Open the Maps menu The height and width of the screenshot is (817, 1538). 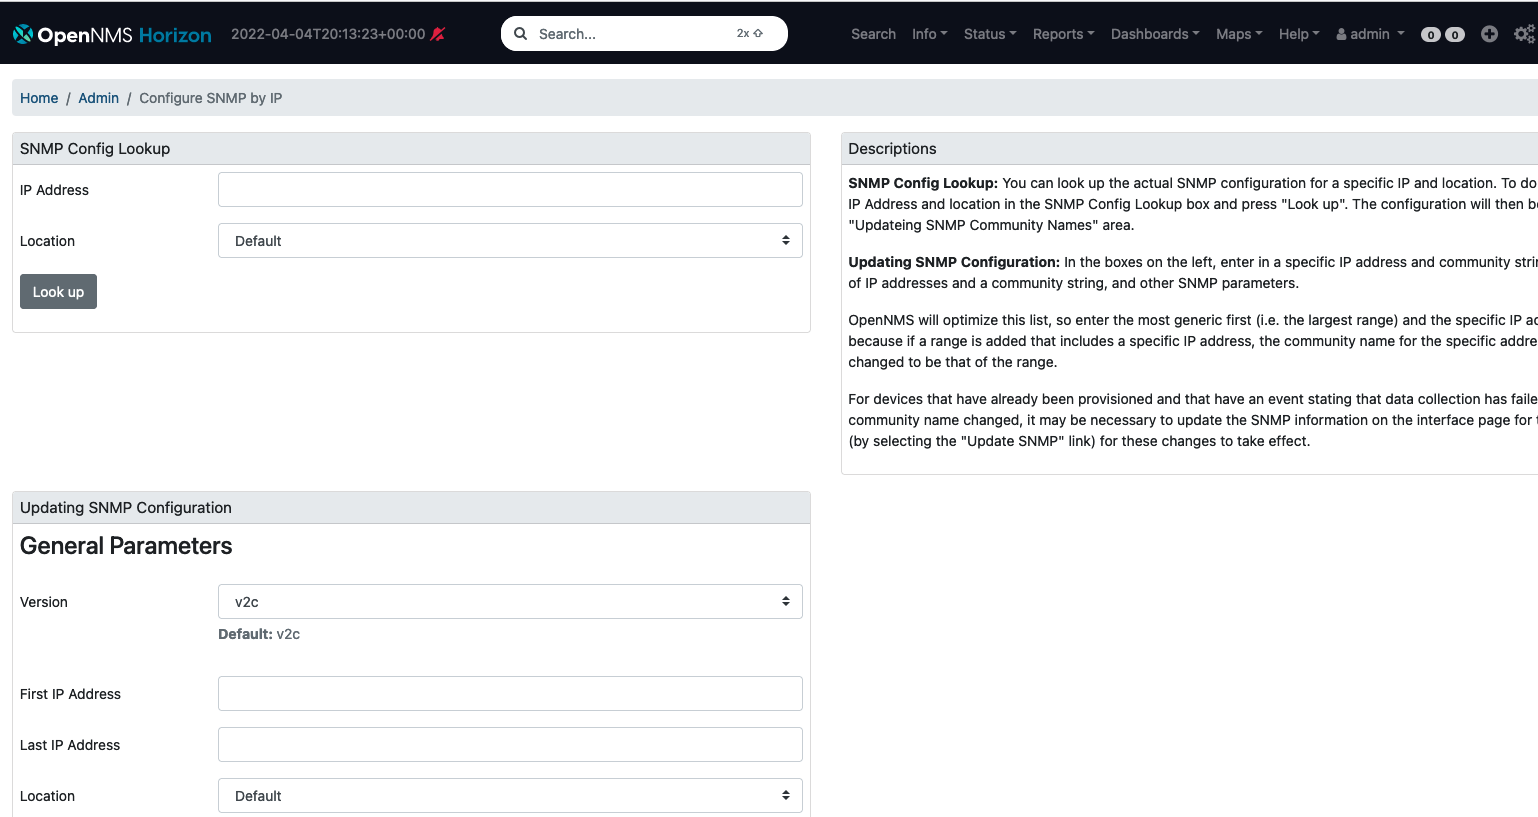pos(1238,33)
